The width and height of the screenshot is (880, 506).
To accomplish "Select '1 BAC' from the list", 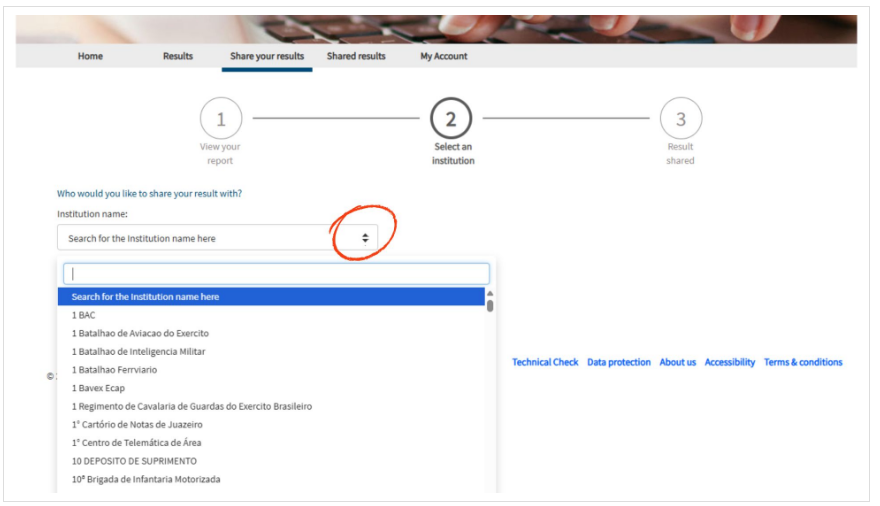I will (x=84, y=315).
